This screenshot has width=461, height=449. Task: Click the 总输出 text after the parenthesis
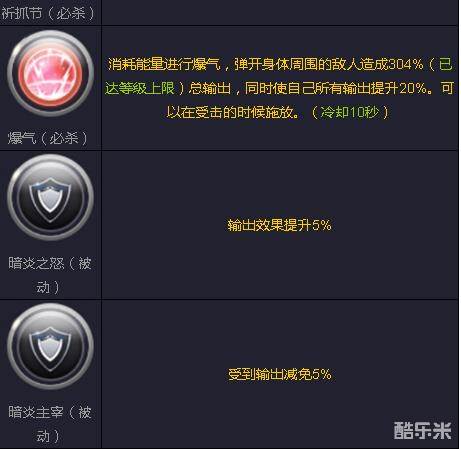coord(209,88)
